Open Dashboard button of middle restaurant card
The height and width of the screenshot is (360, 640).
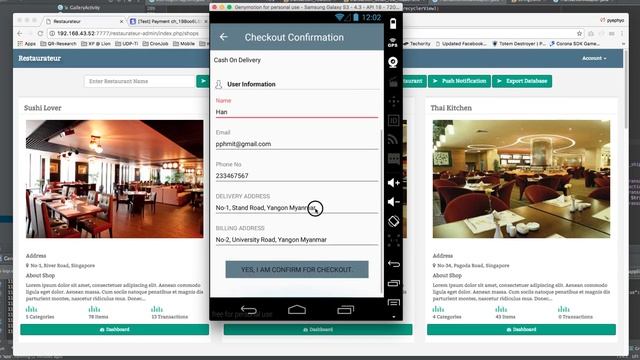tap(318, 329)
